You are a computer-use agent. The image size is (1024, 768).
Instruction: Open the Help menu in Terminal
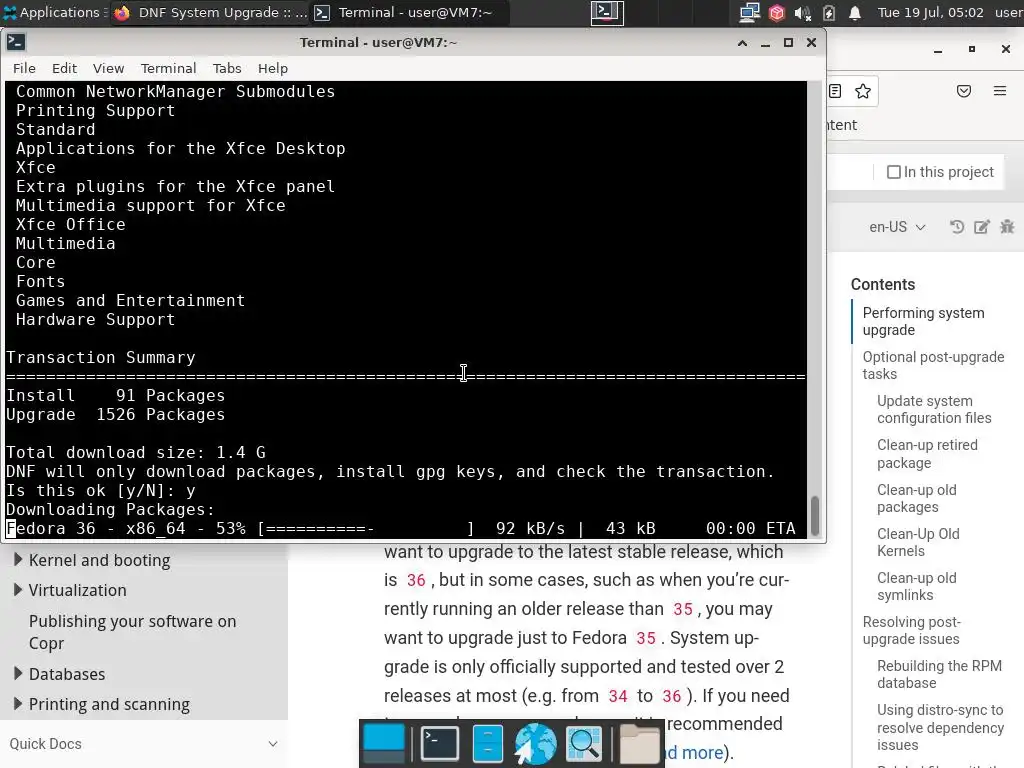[272, 69]
